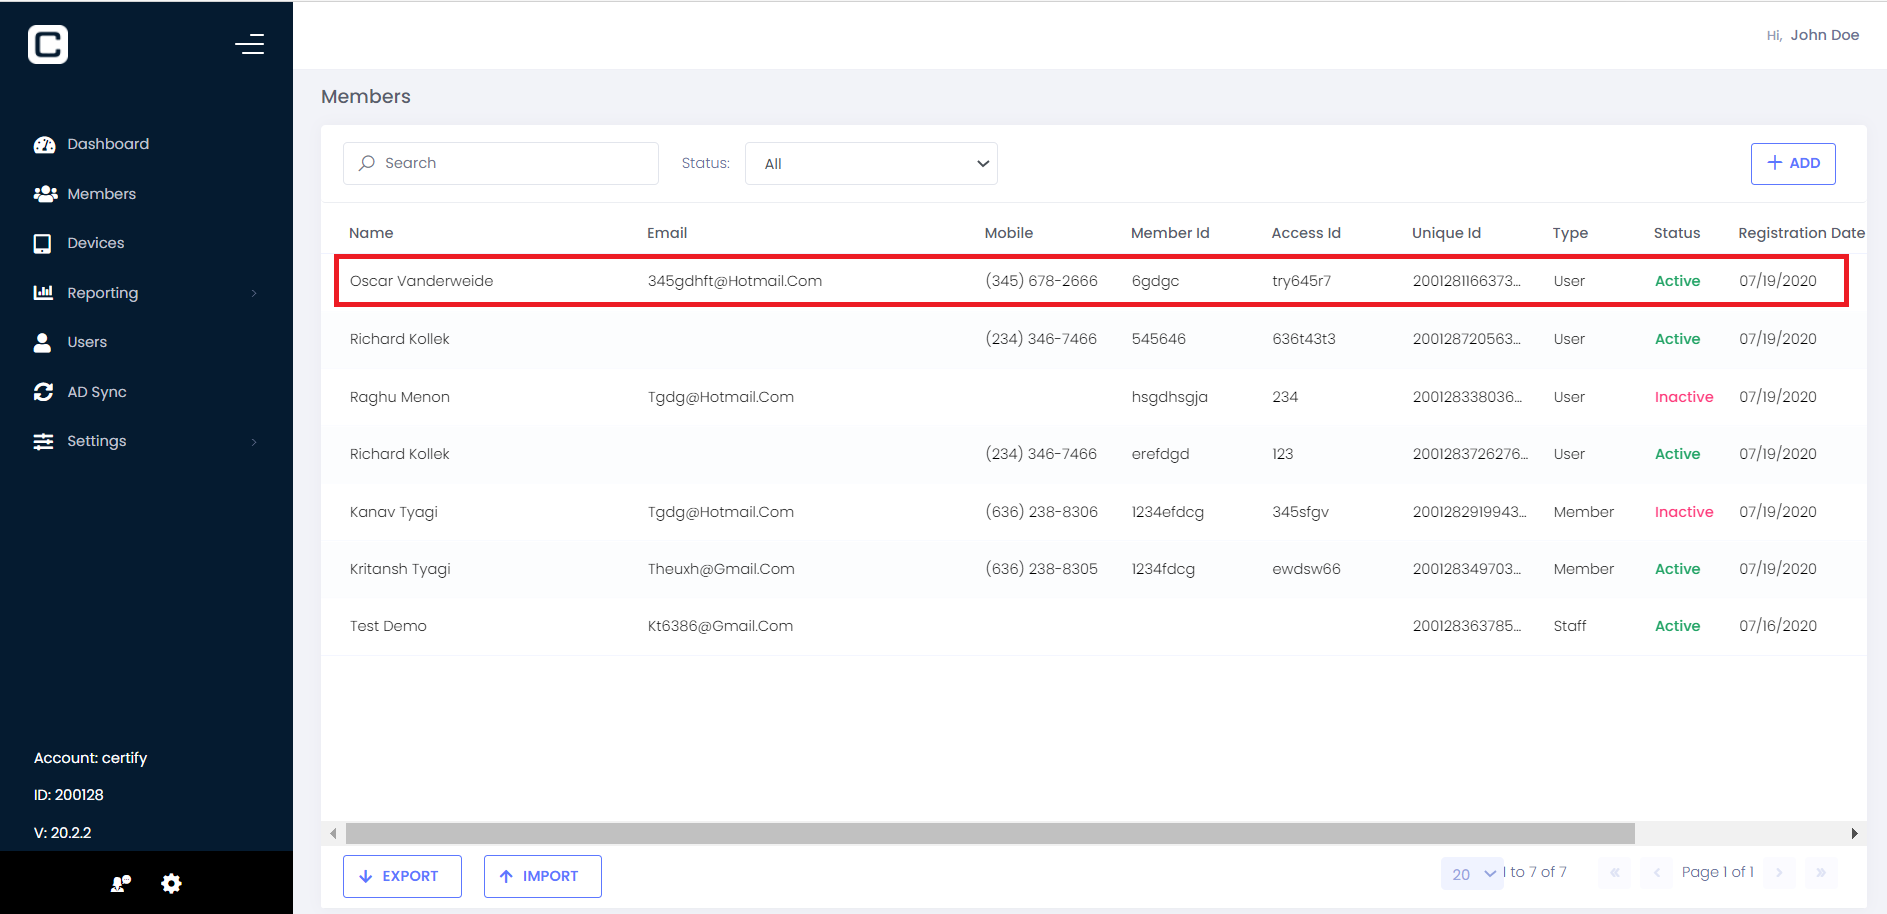This screenshot has width=1887, height=914.
Task: Click Access Id ewdsw66 cell
Action: click(x=1306, y=569)
